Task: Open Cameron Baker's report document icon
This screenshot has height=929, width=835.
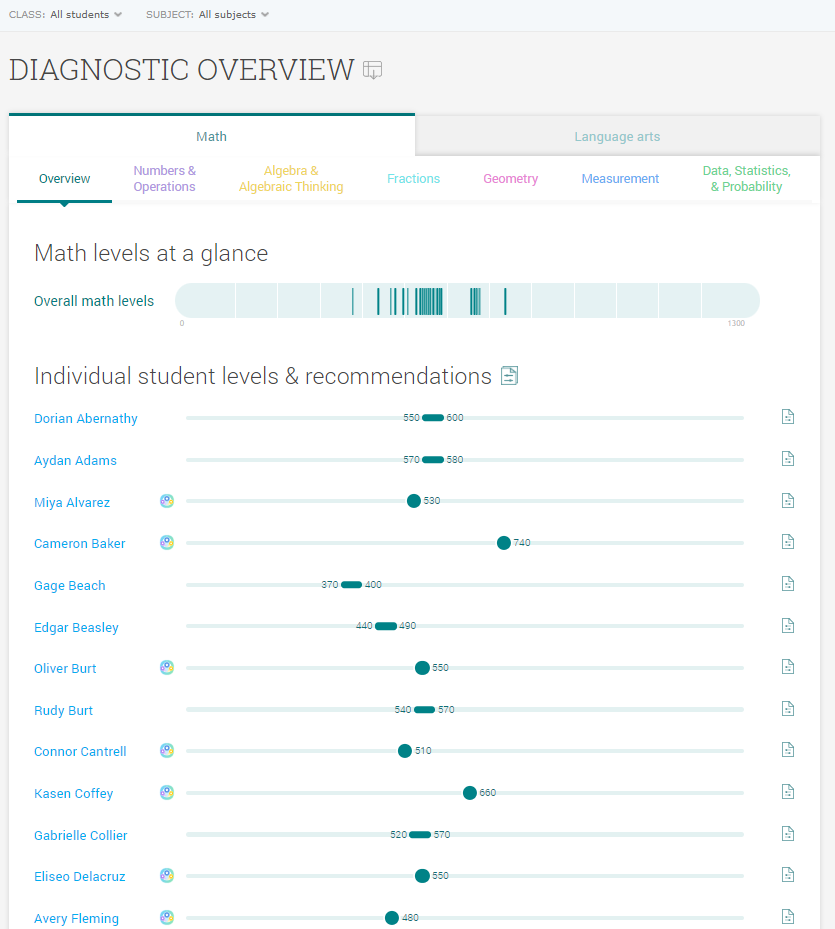Action: click(x=788, y=542)
